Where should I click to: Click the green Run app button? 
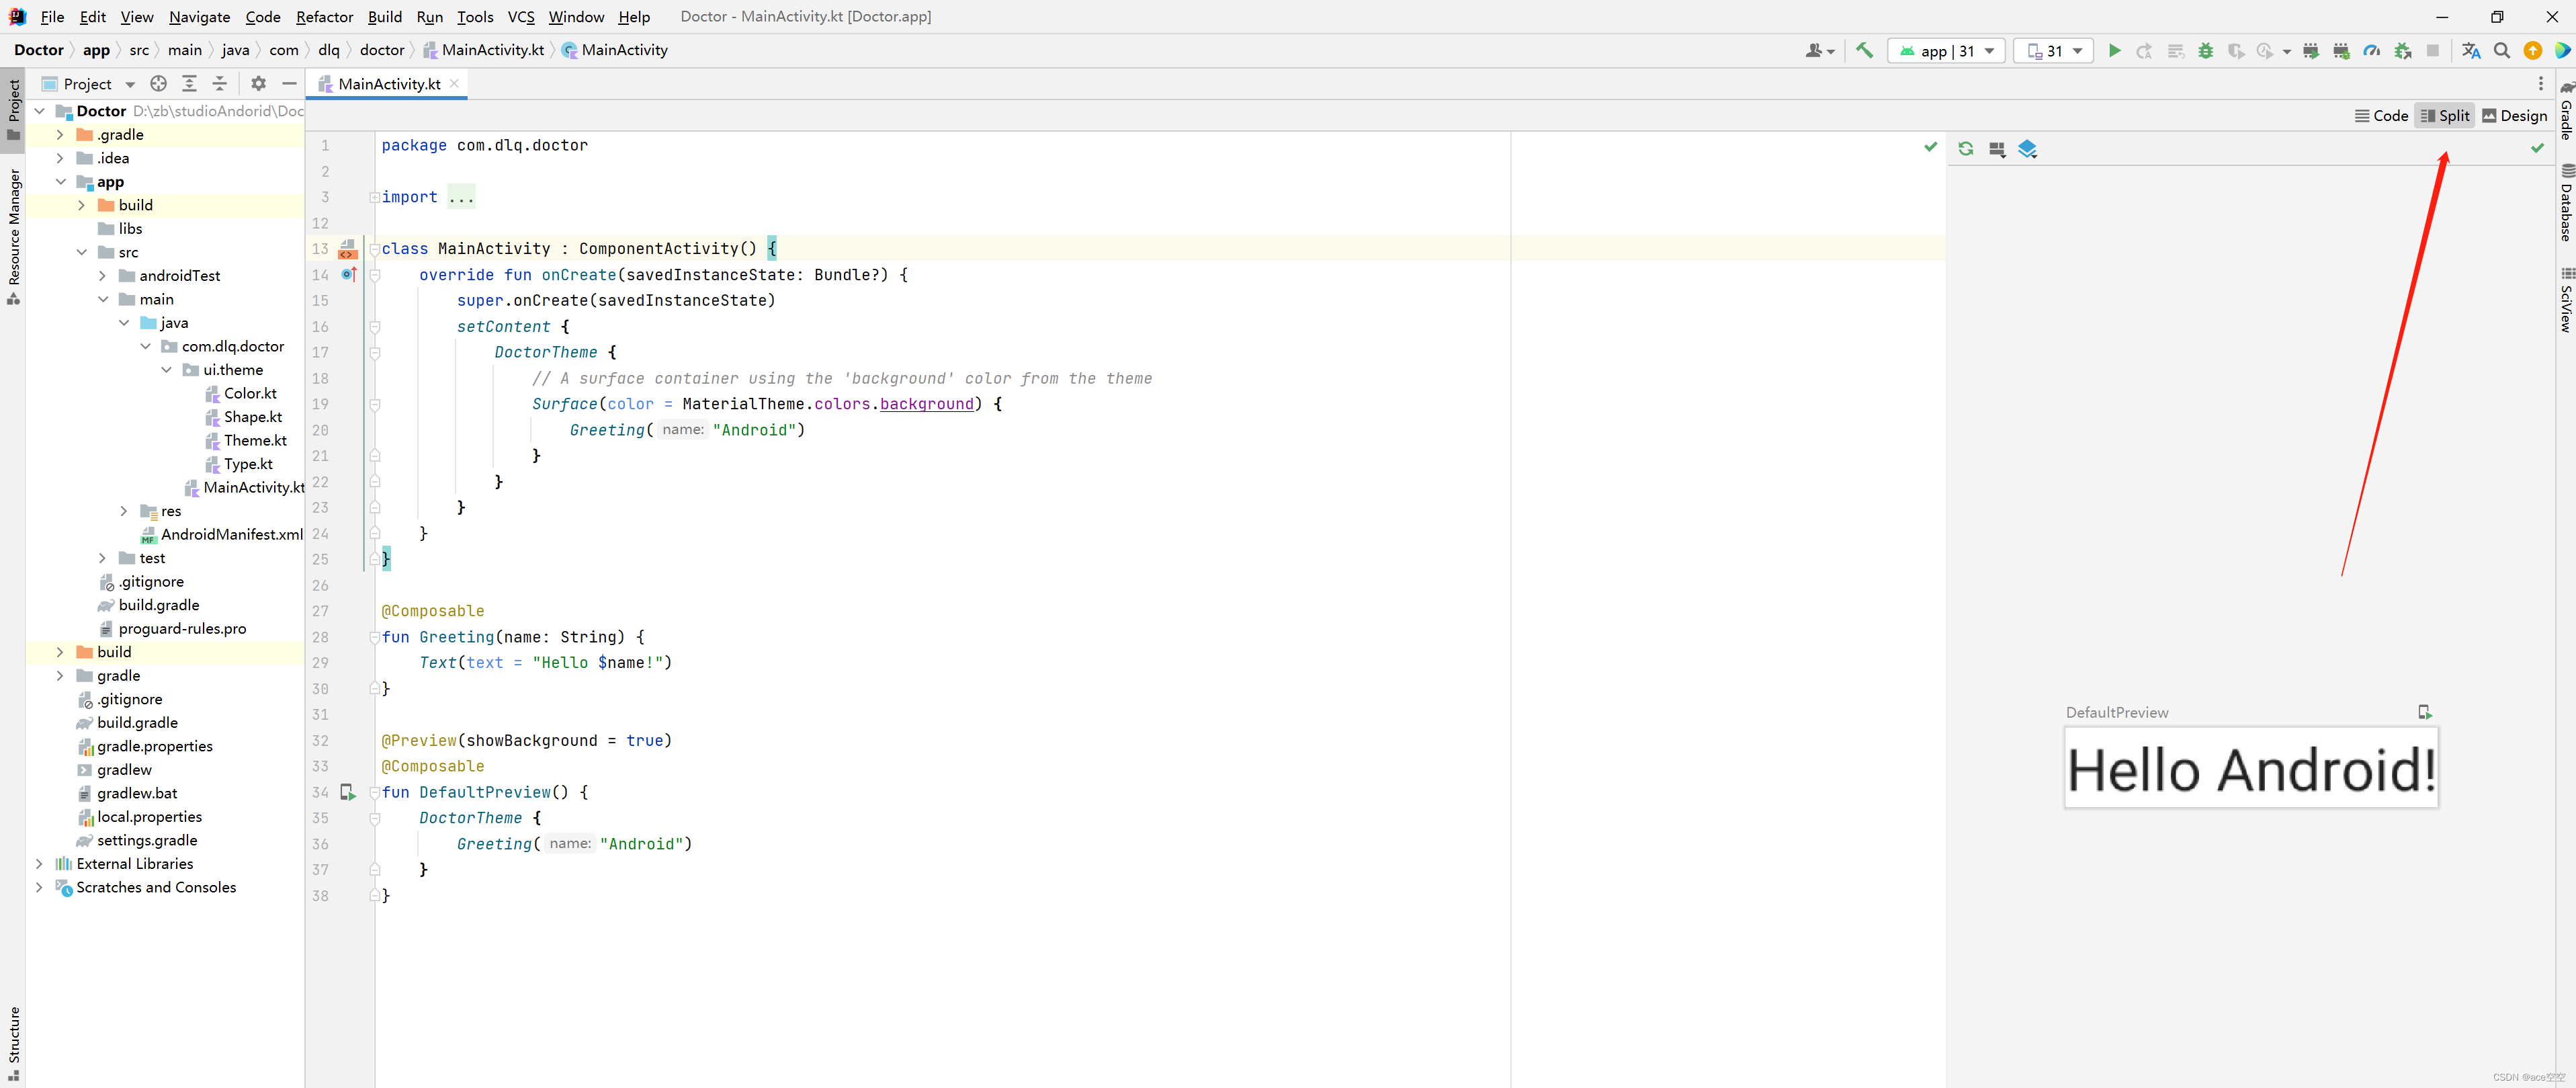pos(2114,51)
